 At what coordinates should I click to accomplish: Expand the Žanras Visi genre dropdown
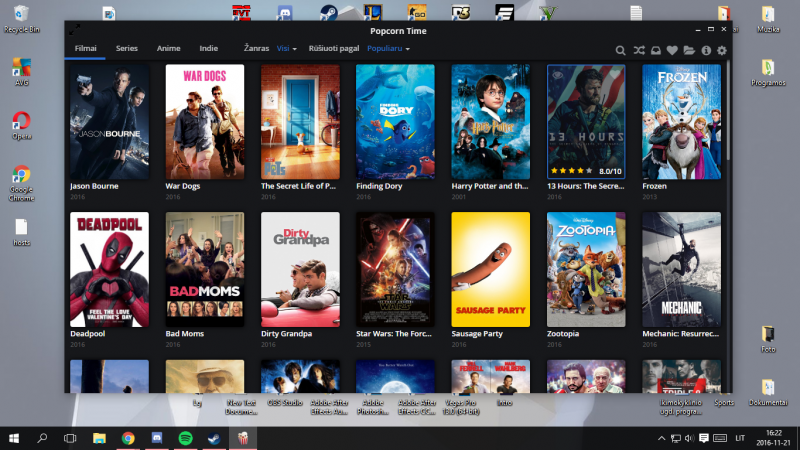click(x=286, y=48)
